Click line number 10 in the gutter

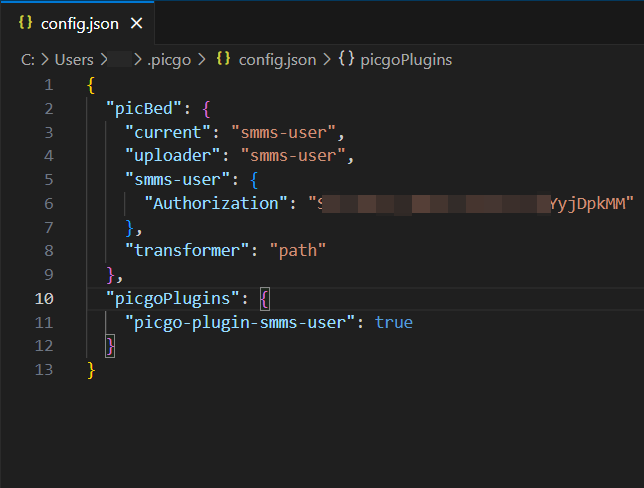(44, 299)
